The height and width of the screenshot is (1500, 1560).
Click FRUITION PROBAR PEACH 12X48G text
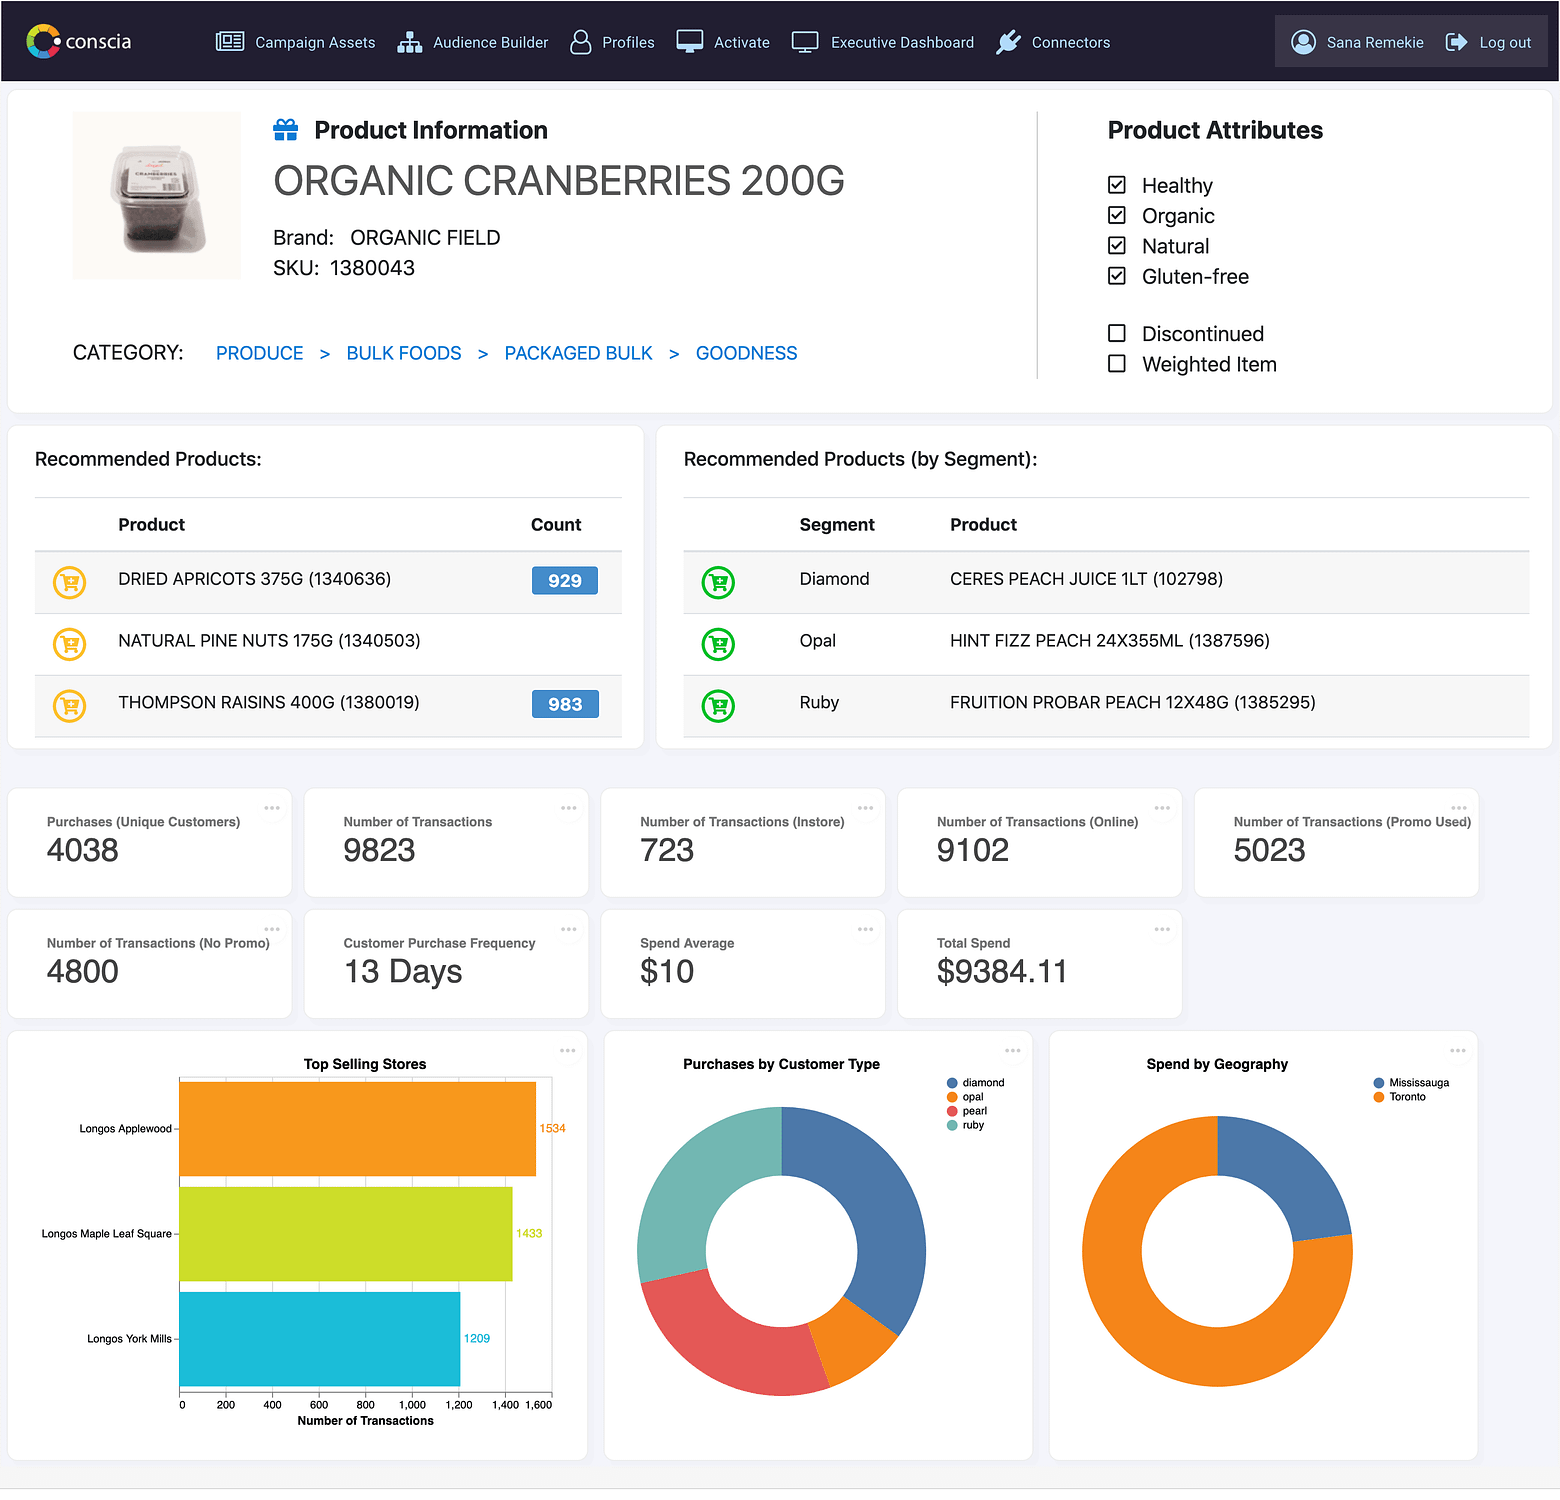coord(1133,703)
